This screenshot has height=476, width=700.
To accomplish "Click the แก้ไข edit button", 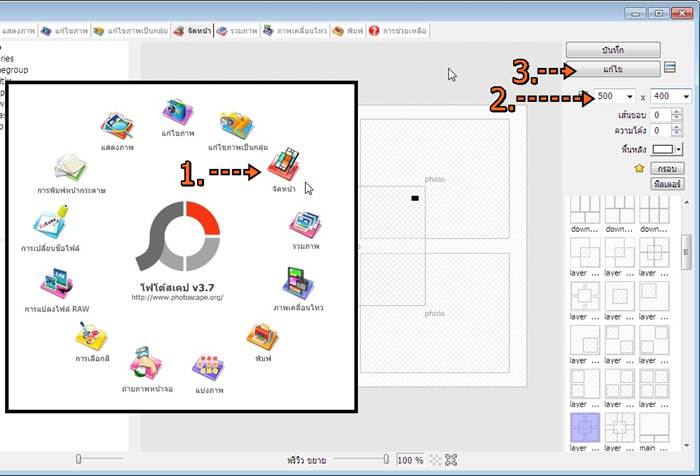I will point(613,69).
